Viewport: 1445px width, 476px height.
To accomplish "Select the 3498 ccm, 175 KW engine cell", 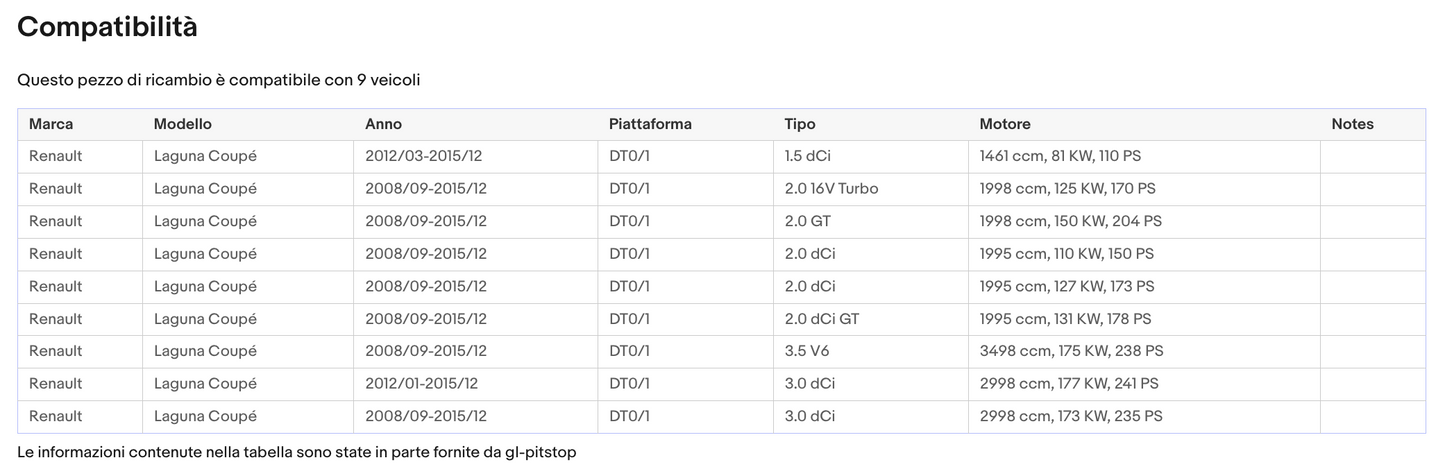I will click(1071, 351).
